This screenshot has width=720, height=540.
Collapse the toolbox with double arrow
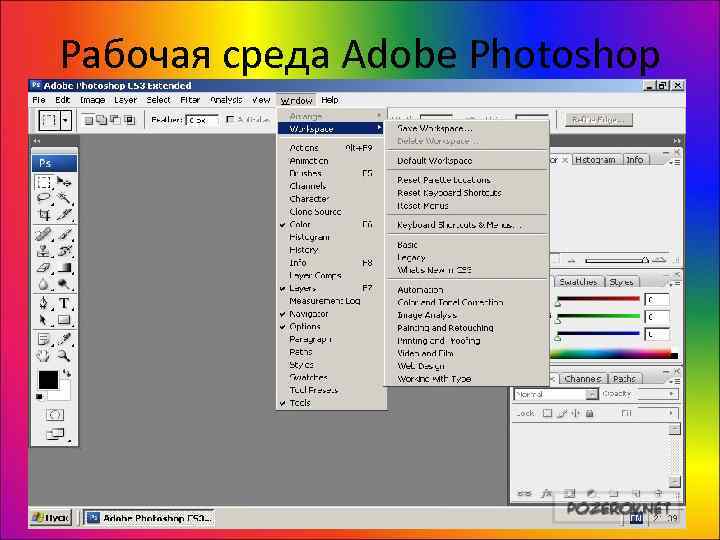tap(37, 141)
